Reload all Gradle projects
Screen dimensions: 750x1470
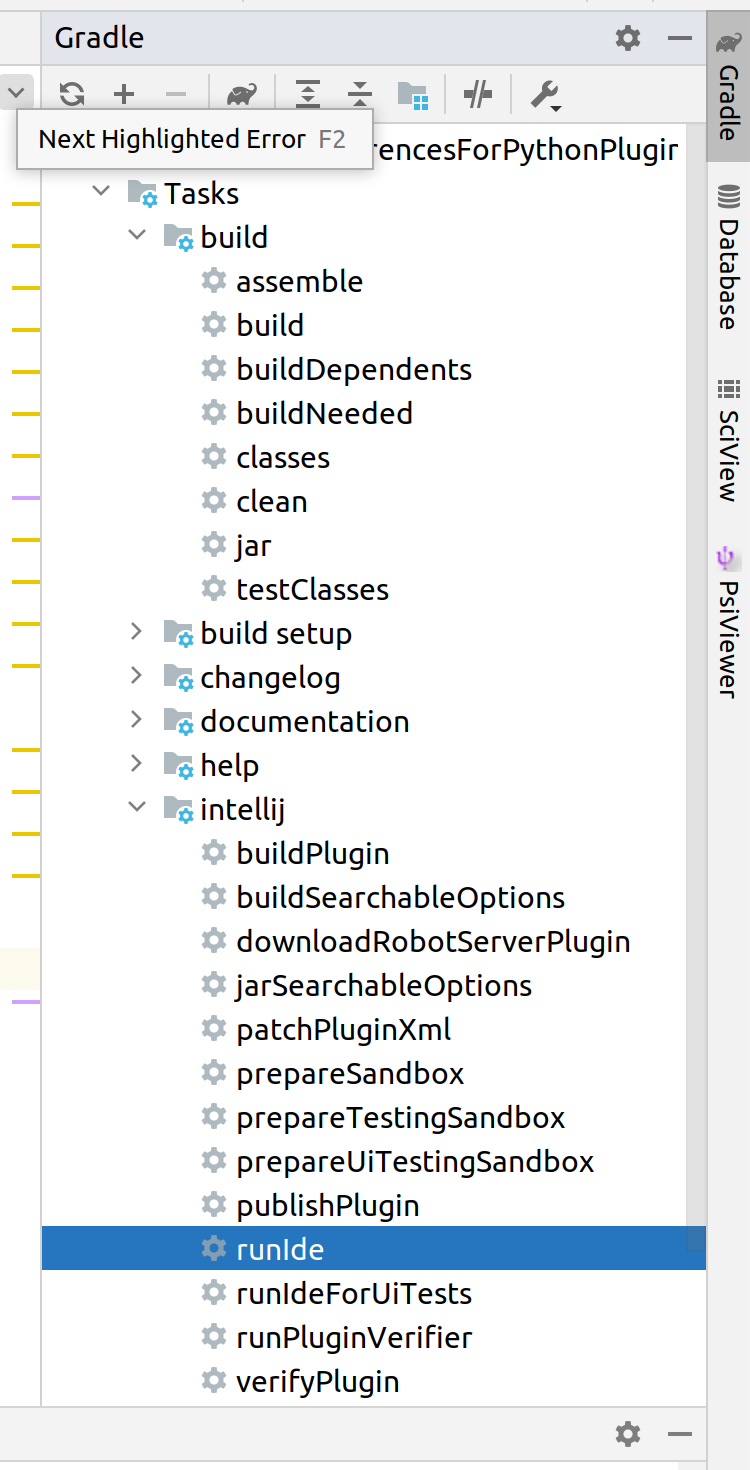coord(71,93)
